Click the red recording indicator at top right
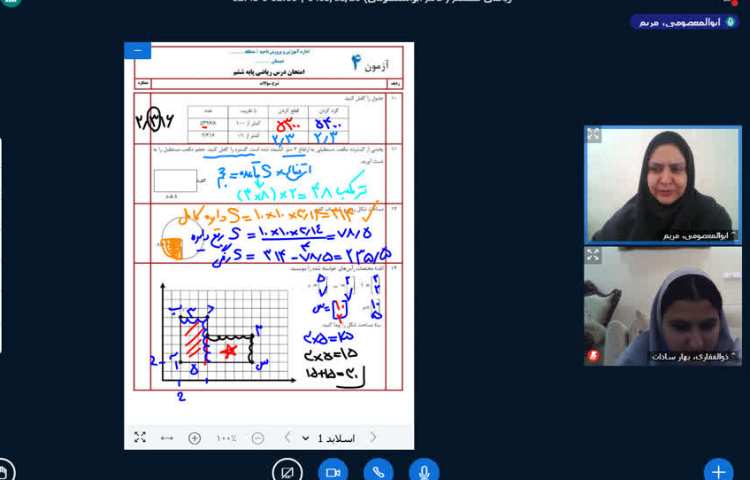Image resolution: width=750 pixels, height=480 pixels. pos(734,2)
